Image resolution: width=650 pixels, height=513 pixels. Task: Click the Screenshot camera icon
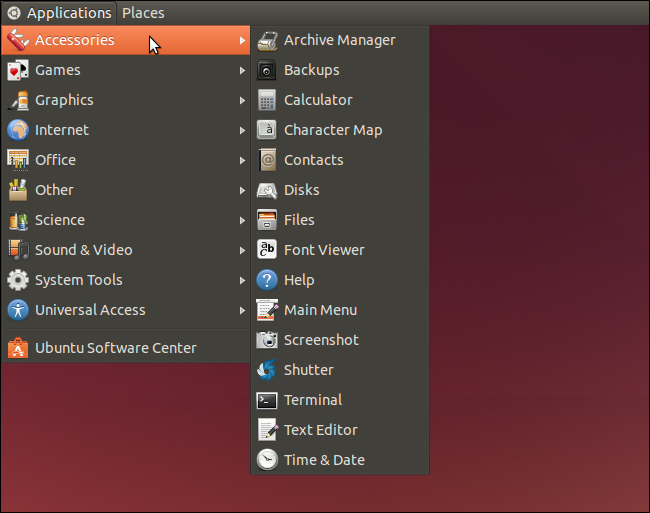tap(267, 340)
